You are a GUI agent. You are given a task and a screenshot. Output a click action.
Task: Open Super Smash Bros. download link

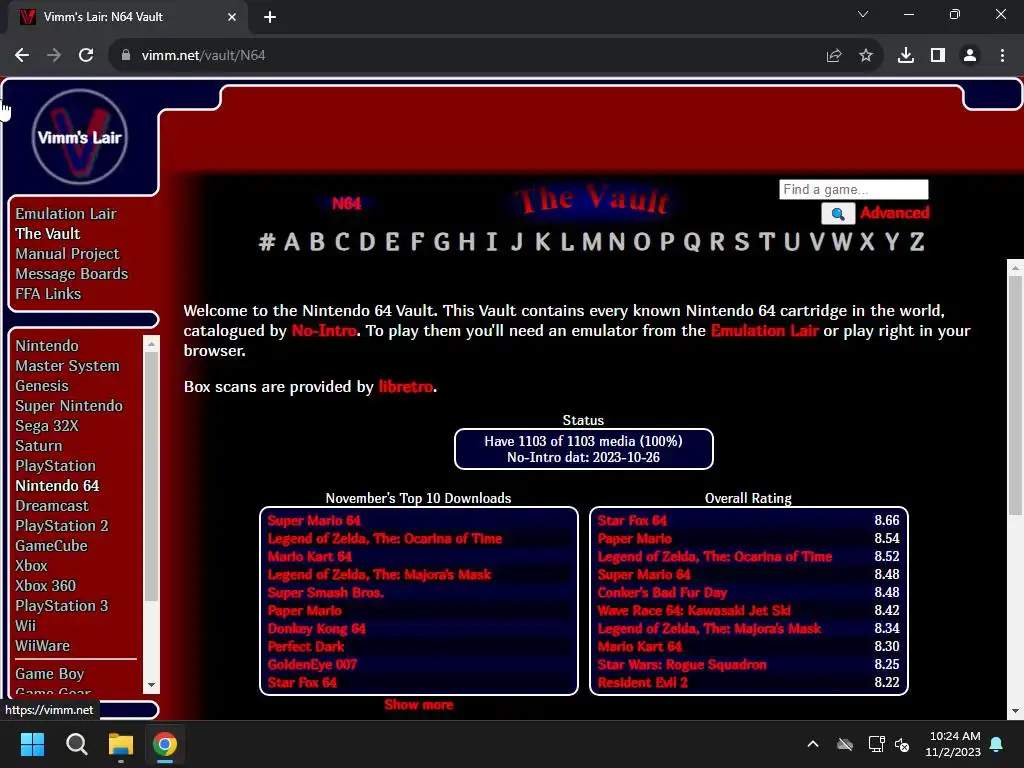326,592
